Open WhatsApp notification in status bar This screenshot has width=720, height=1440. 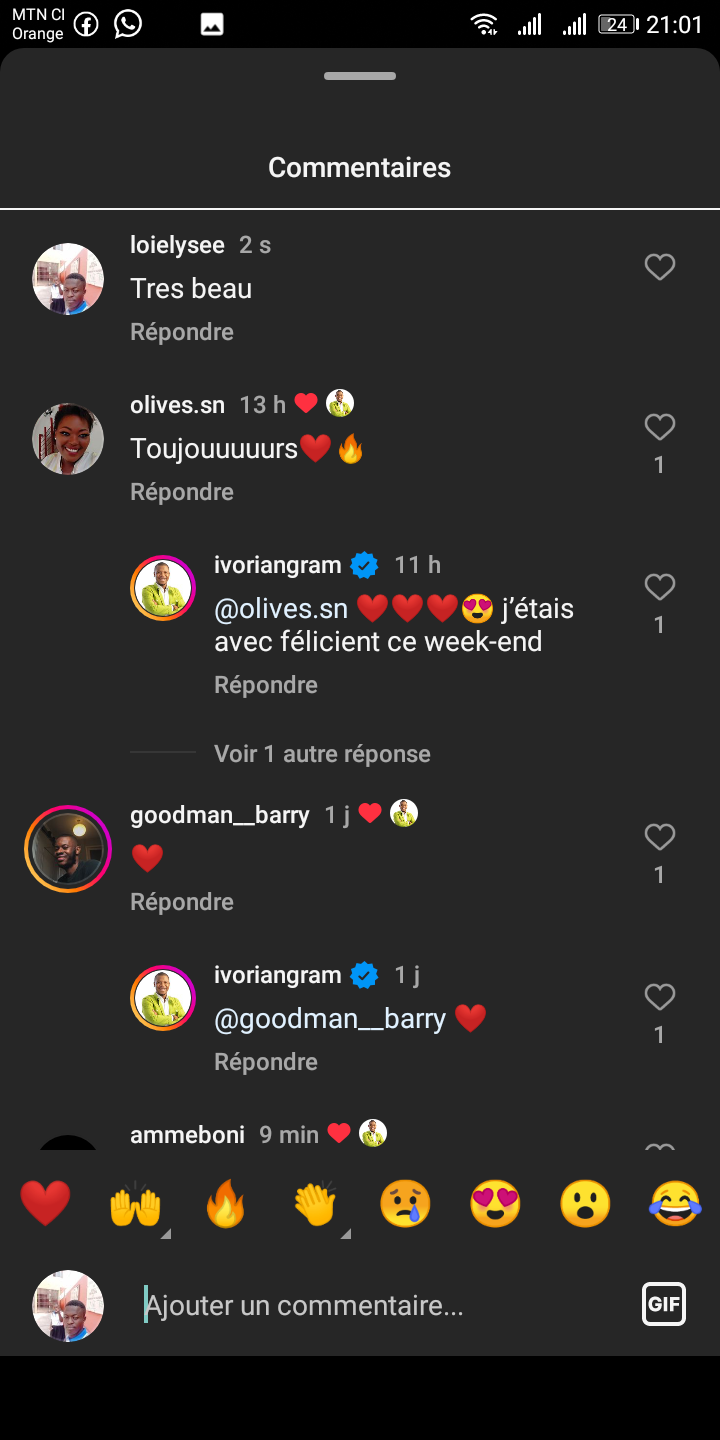click(x=128, y=24)
